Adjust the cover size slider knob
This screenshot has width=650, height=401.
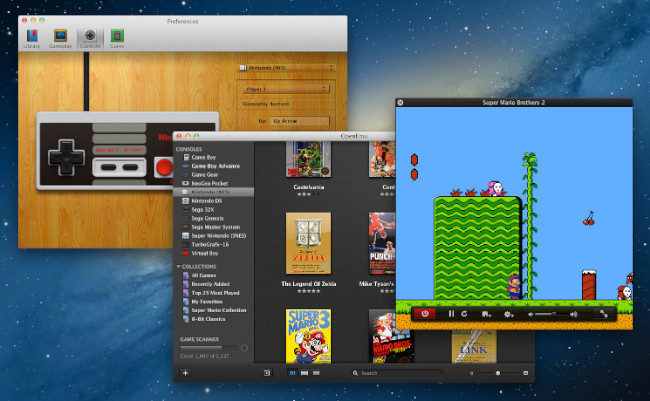(498, 373)
